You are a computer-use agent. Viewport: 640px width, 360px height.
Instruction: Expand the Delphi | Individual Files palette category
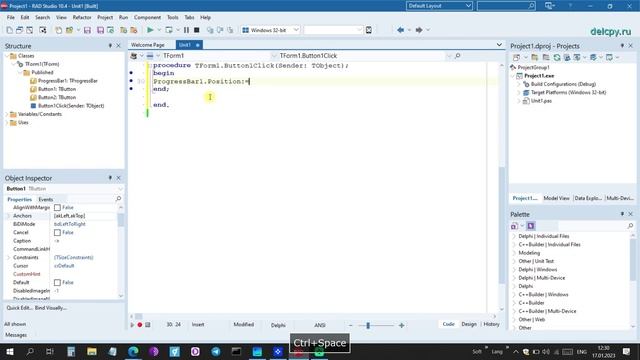(x=514, y=236)
